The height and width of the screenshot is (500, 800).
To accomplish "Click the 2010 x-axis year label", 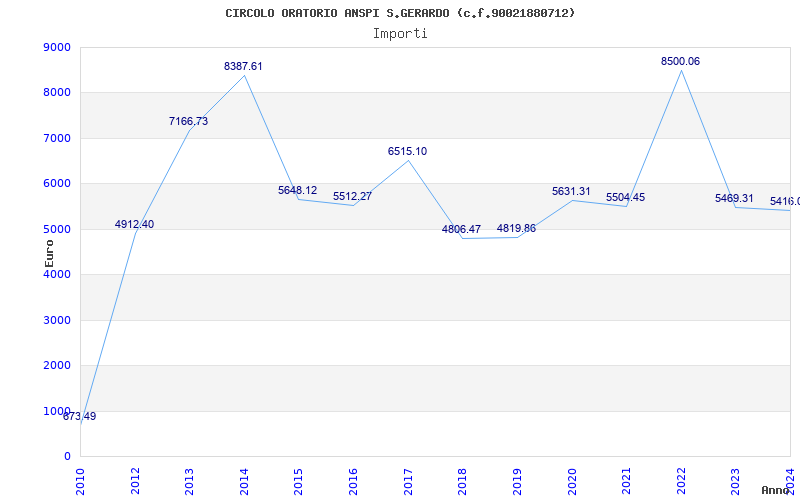I will tap(81, 482).
